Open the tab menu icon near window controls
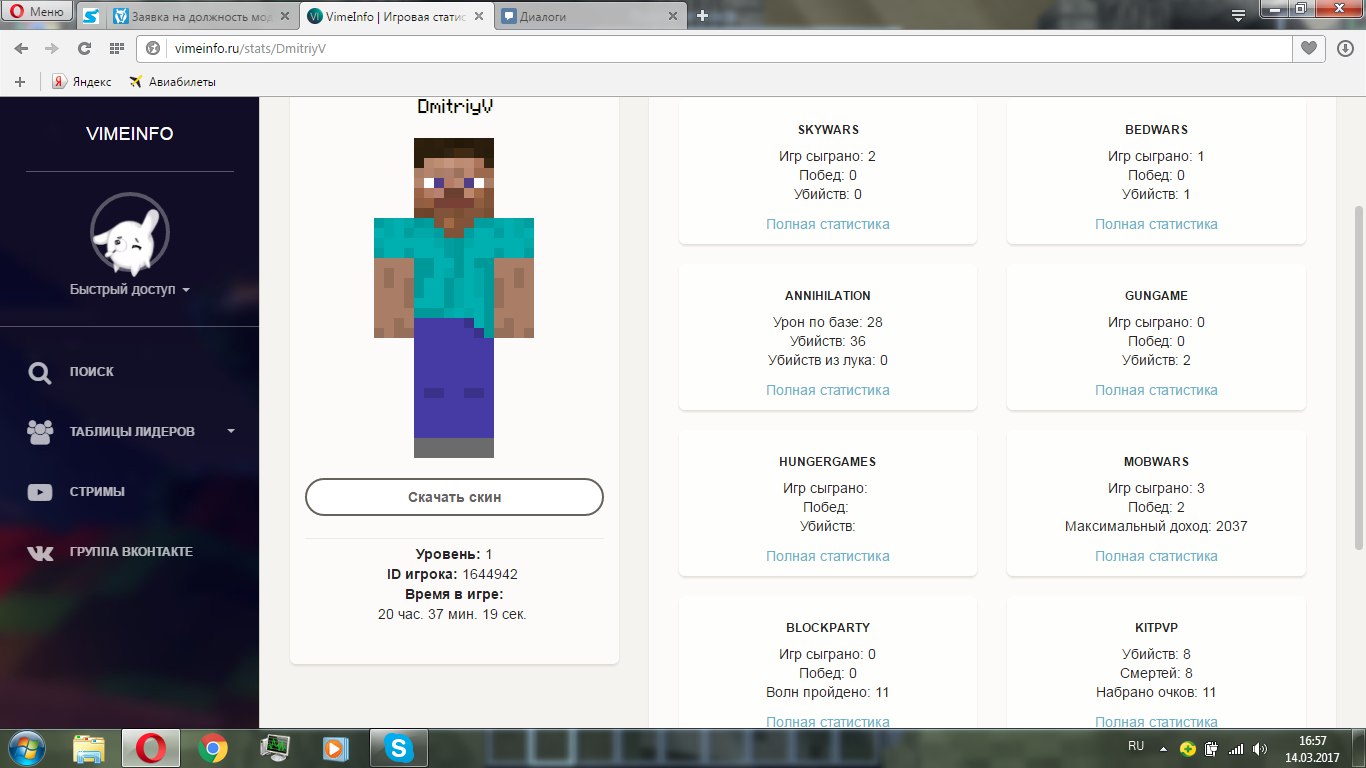The height and width of the screenshot is (768, 1366). (x=1238, y=16)
